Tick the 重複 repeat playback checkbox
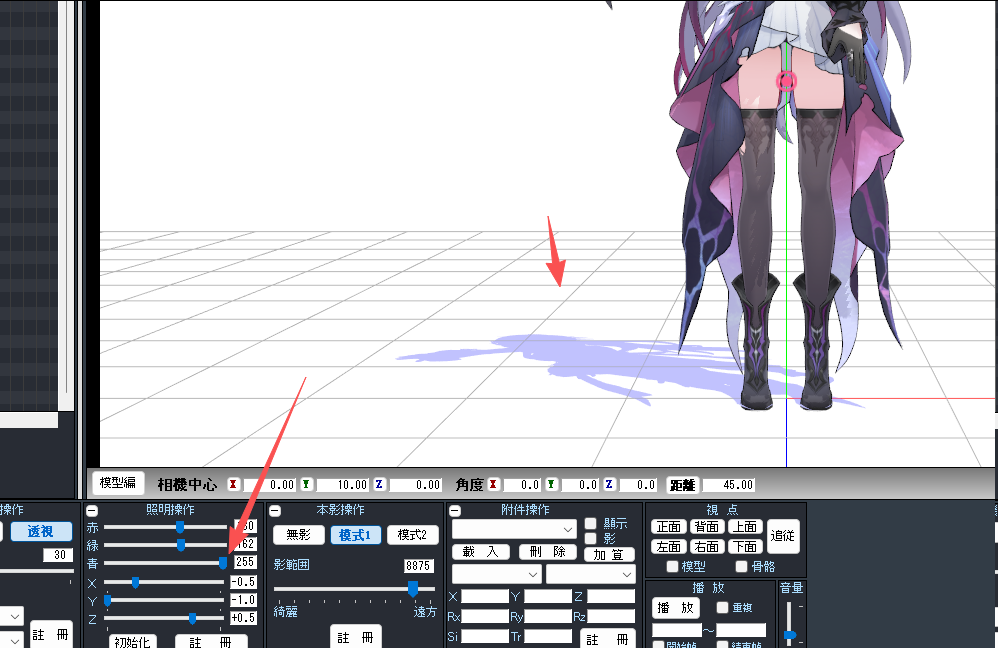The height and width of the screenshot is (648, 998). point(722,607)
